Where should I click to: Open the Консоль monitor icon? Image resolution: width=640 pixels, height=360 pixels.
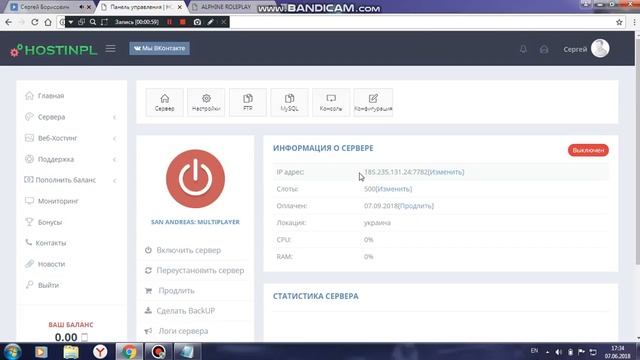tap(331, 102)
